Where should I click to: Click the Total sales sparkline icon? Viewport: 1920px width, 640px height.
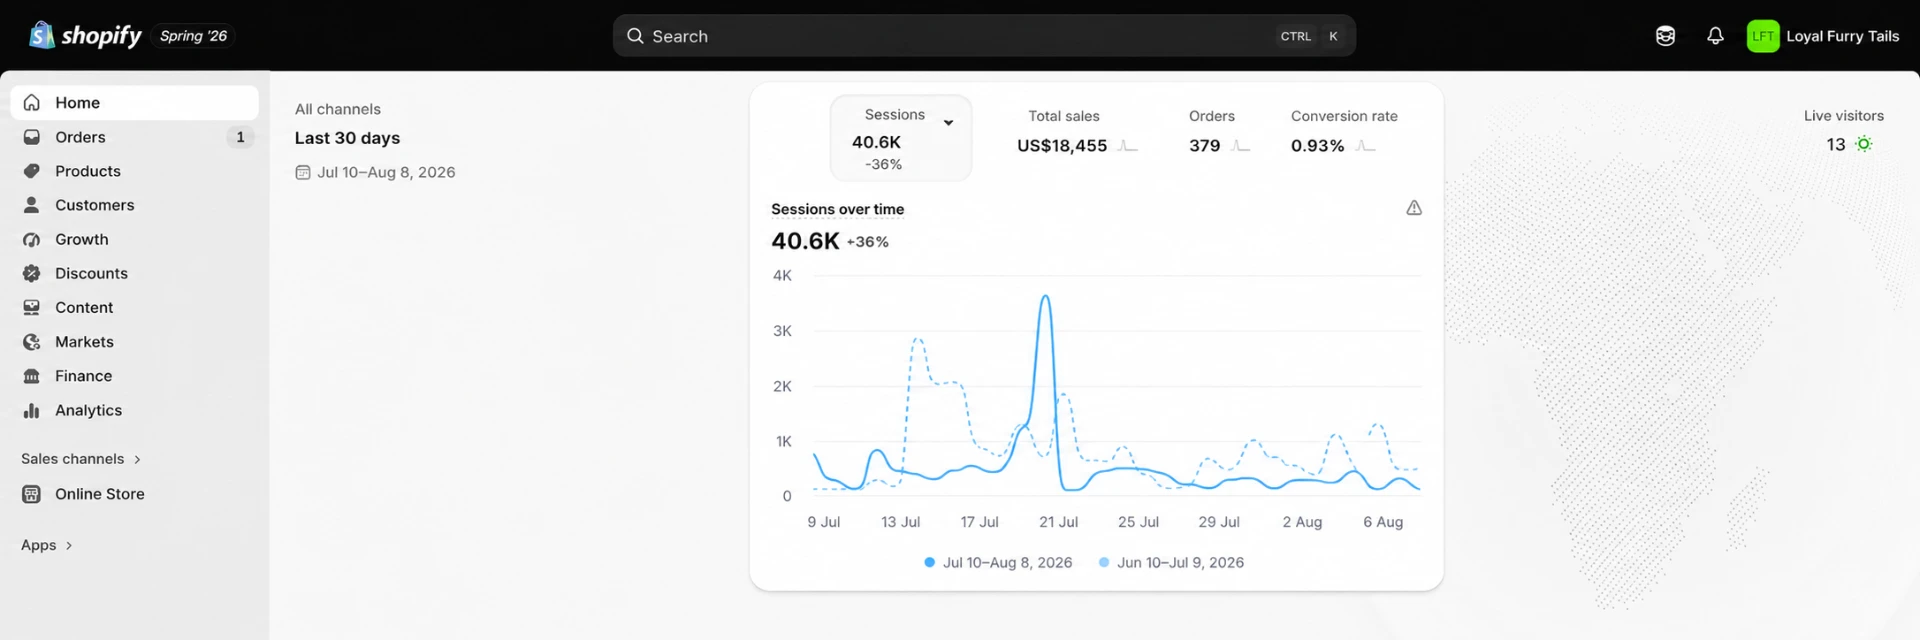click(x=1128, y=146)
